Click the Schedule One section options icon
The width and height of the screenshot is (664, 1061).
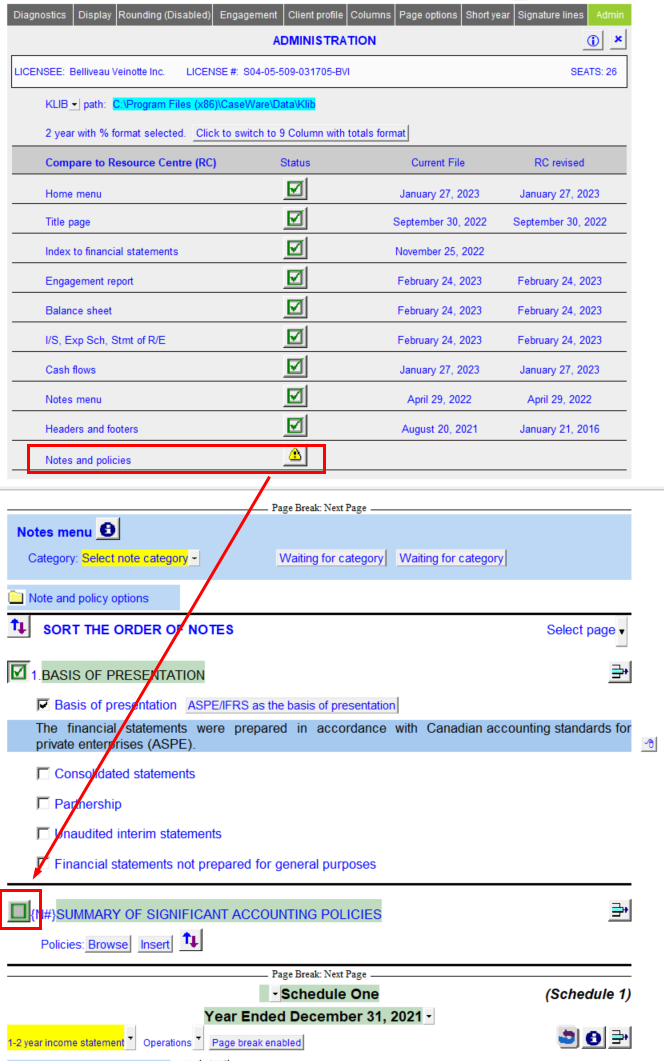click(619, 1037)
